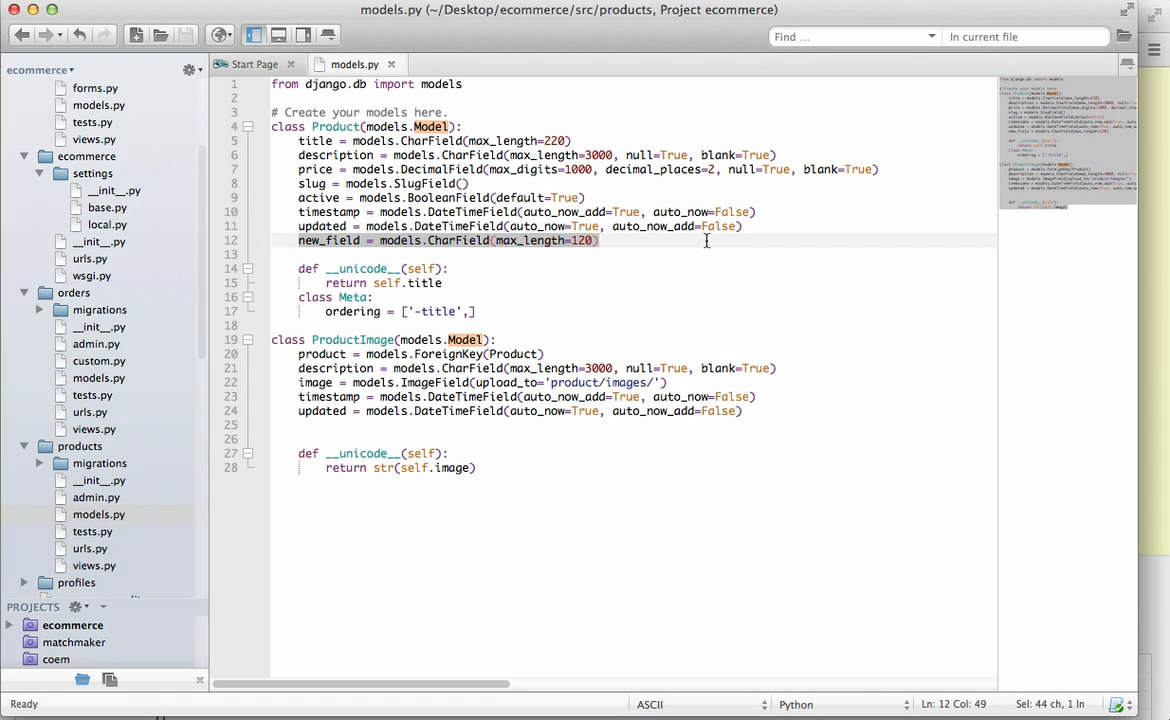The image size is (1170, 720).
Task: Open the Find history dropdown arrow
Action: (x=931, y=36)
